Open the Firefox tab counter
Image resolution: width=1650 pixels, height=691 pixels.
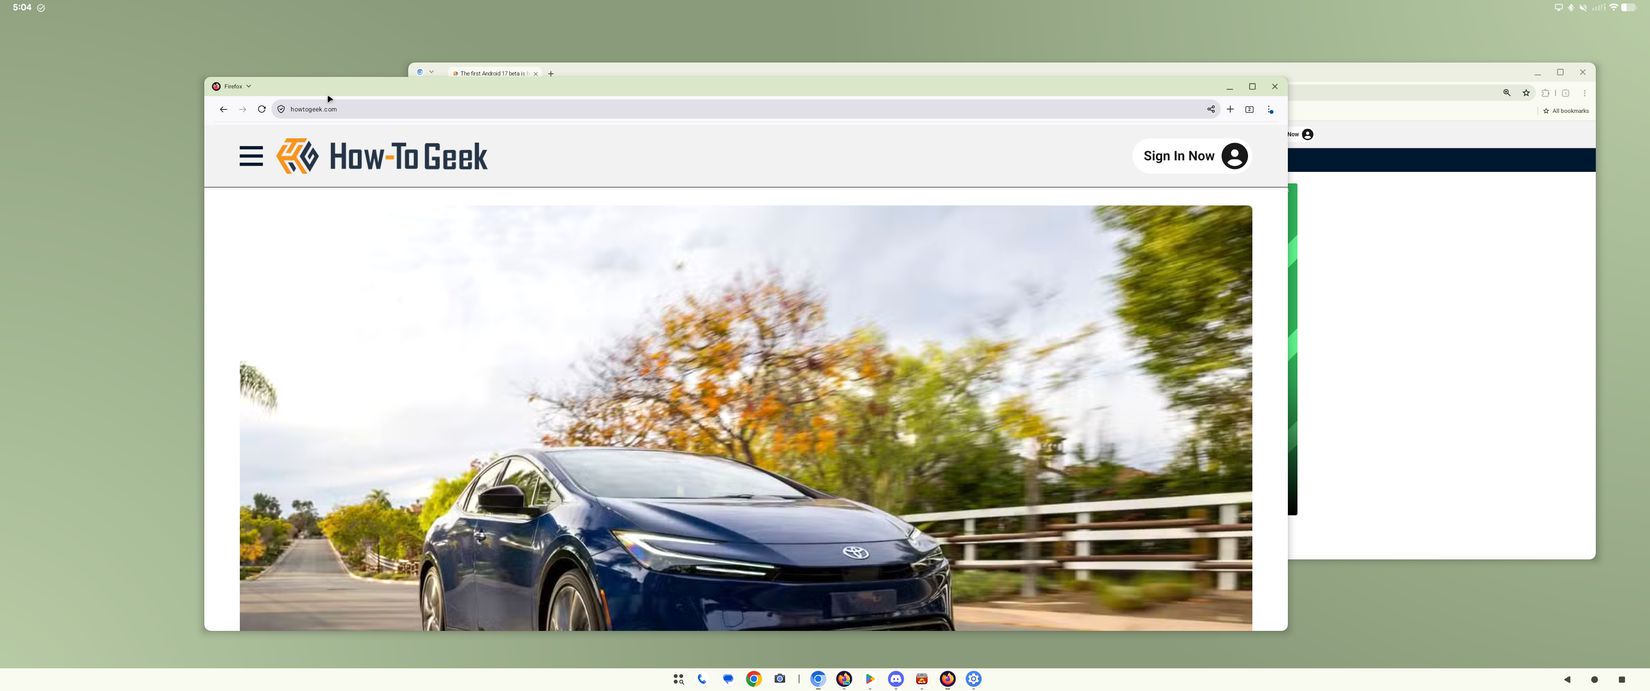click(1250, 109)
